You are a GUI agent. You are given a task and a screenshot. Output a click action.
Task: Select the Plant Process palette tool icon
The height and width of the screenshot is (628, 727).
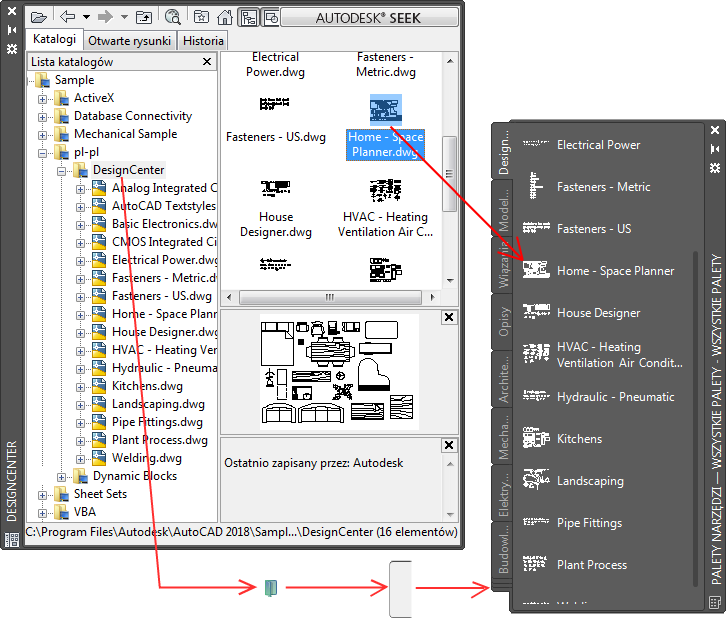pos(535,563)
